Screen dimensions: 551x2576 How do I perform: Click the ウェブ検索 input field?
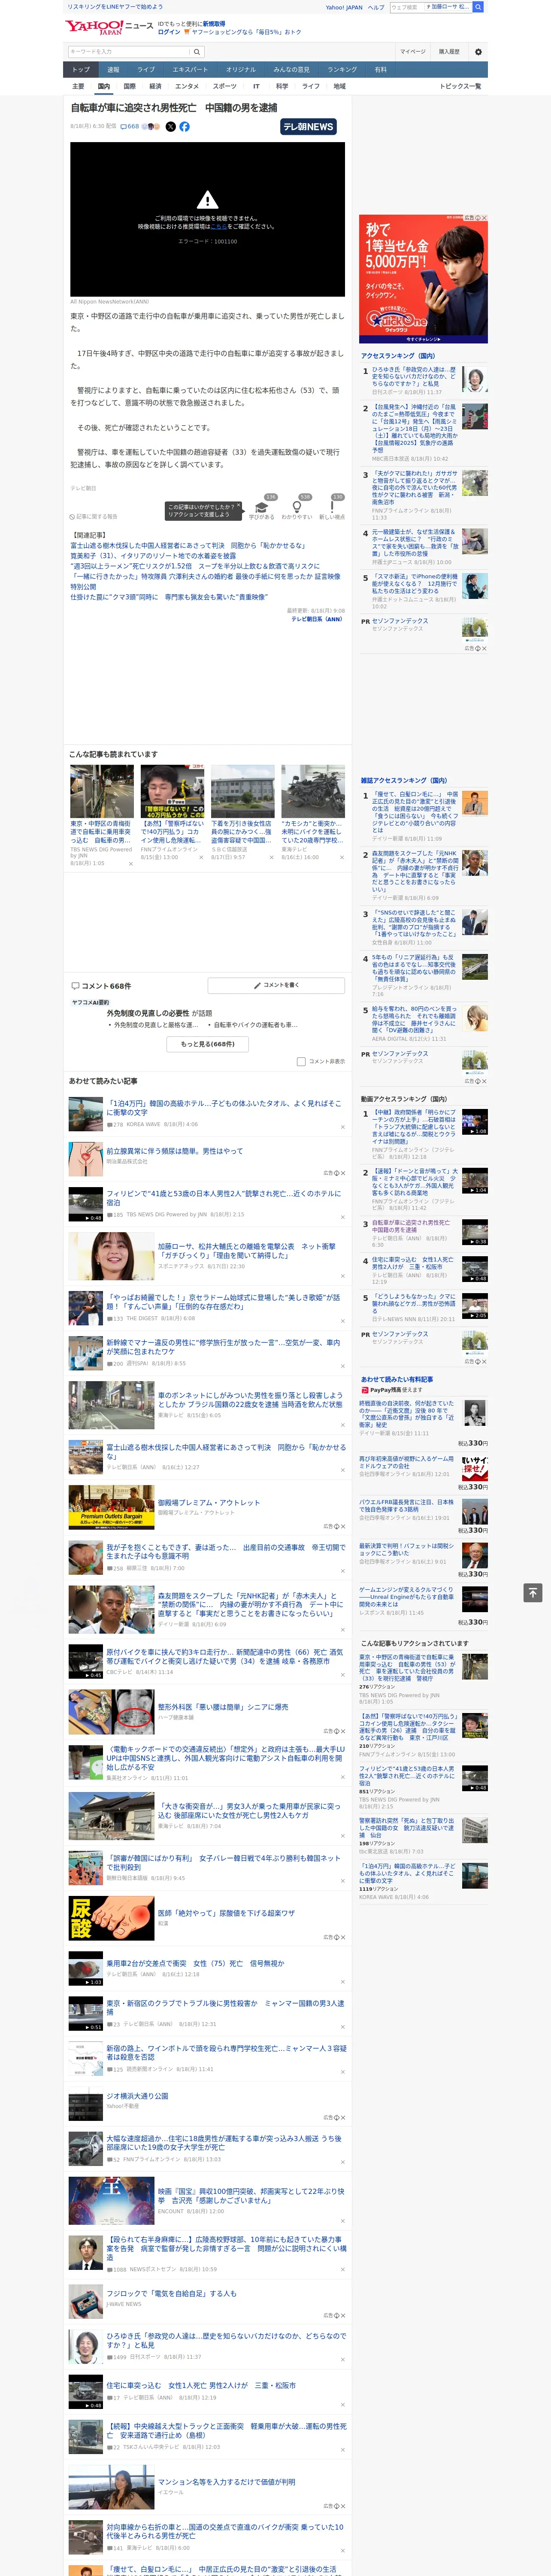click(x=406, y=7)
